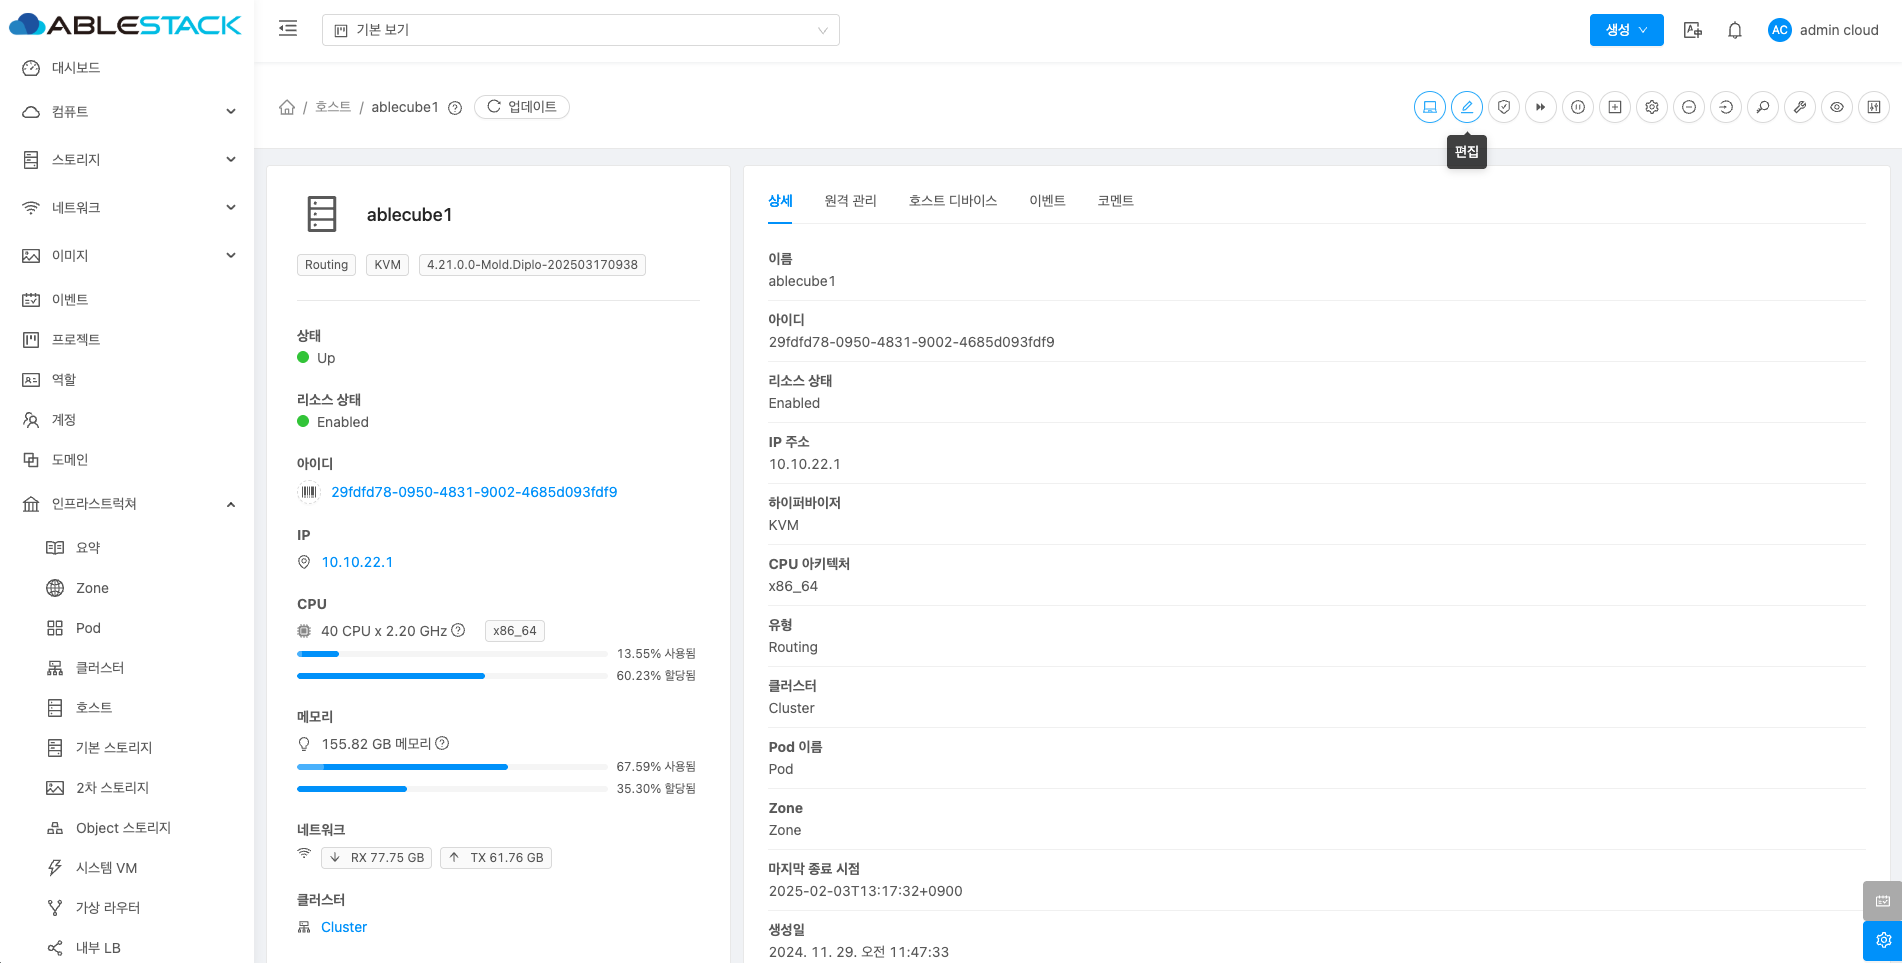The height and width of the screenshot is (963, 1902).
Task: Click the 업데이트 refresh button
Action: click(x=521, y=107)
